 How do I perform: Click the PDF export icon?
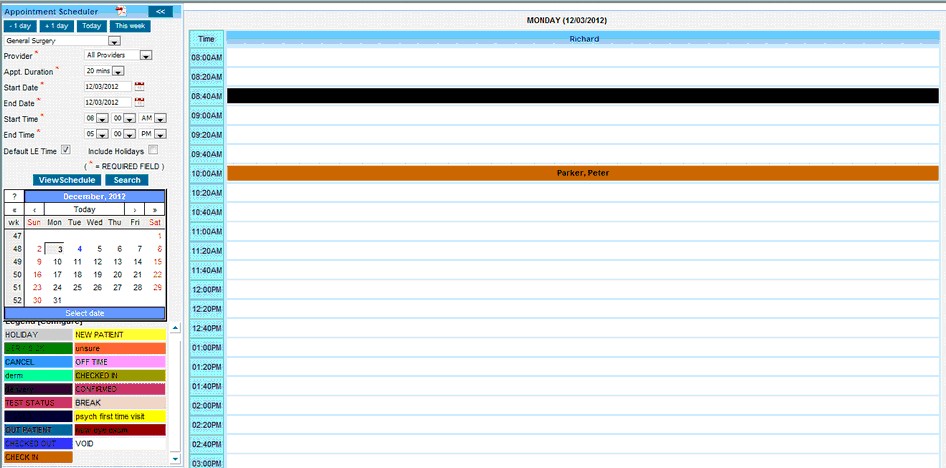pyautogui.click(x=120, y=10)
